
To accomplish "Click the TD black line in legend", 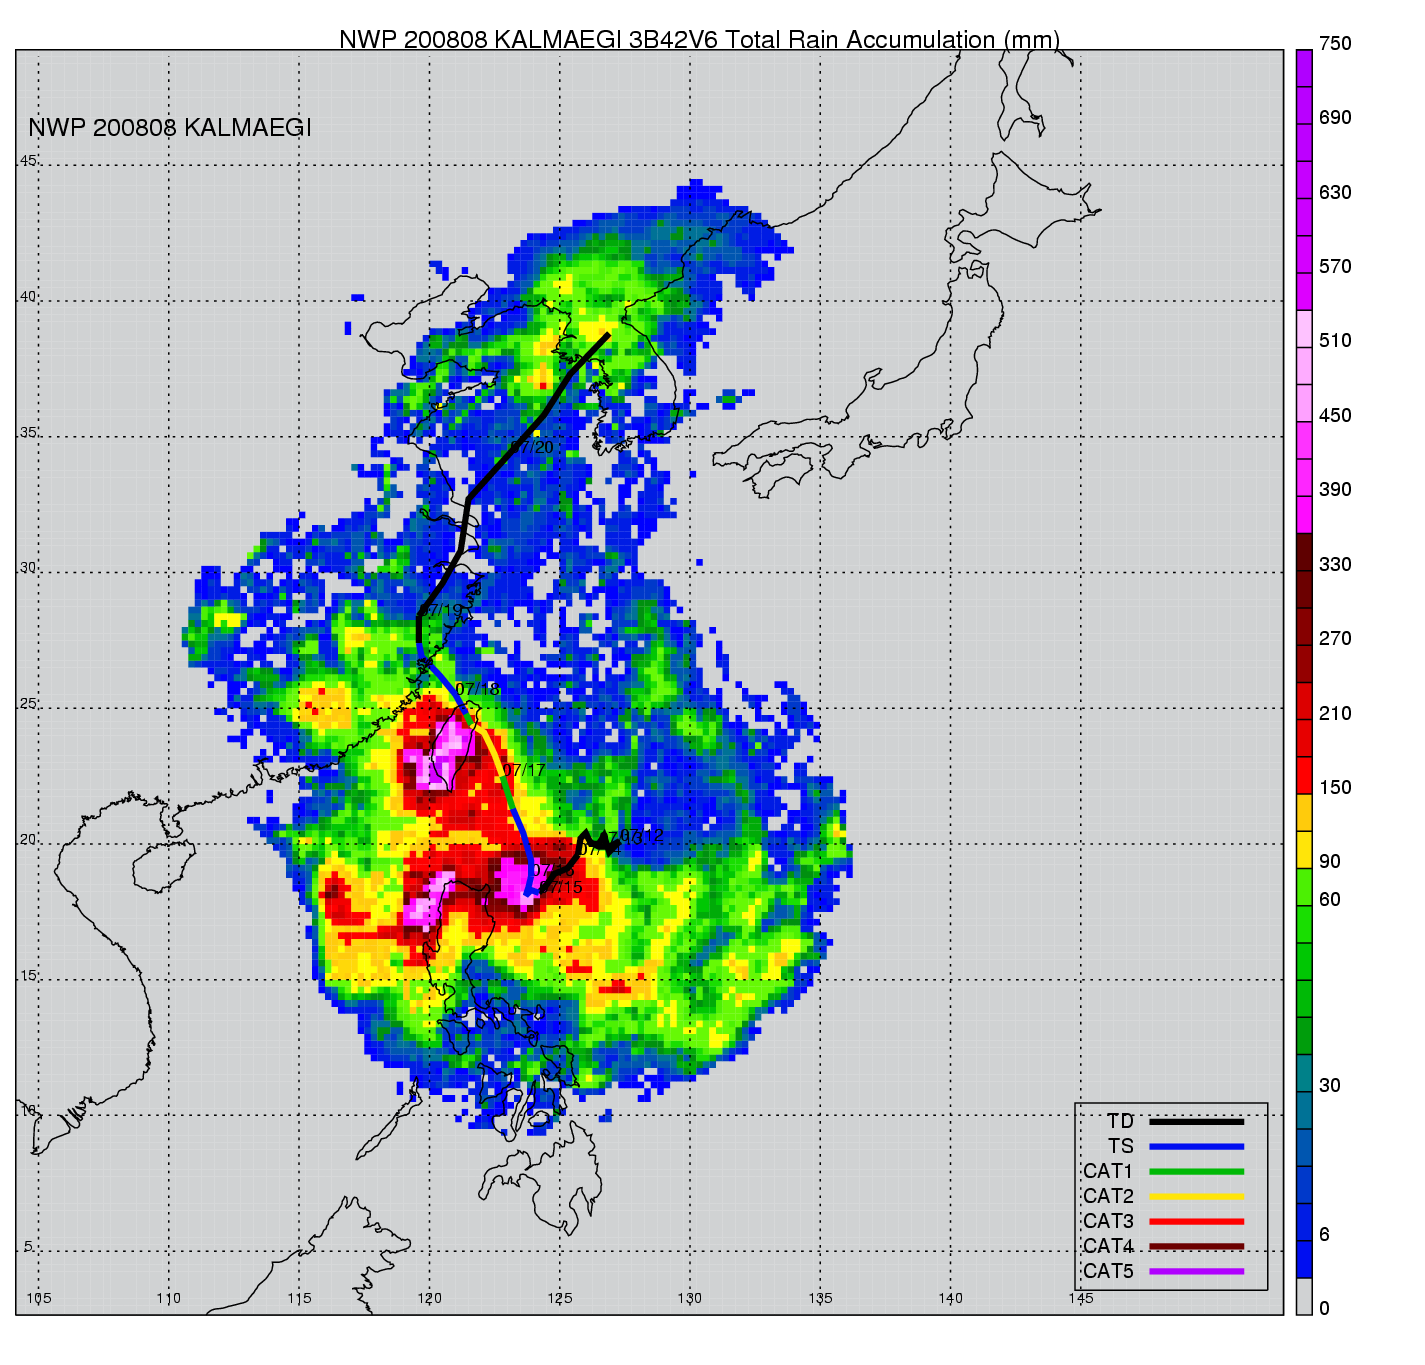I will pyautogui.click(x=1196, y=1121).
